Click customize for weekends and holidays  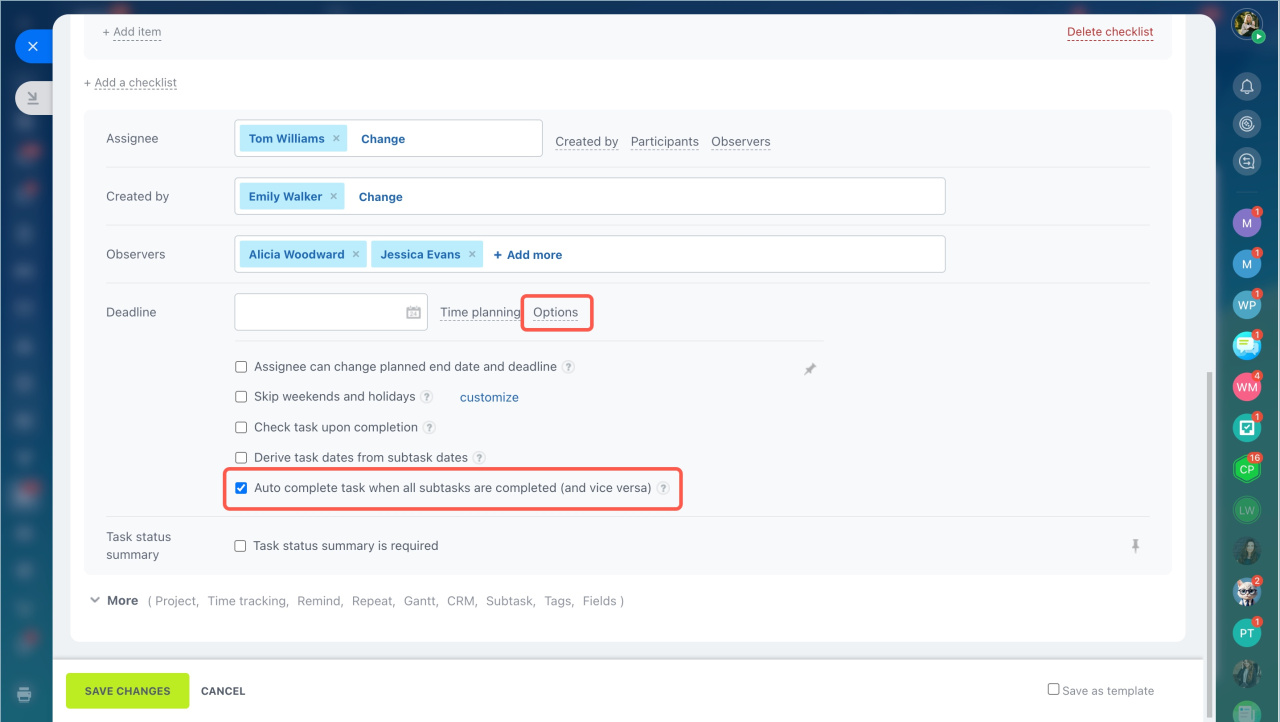point(489,397)
